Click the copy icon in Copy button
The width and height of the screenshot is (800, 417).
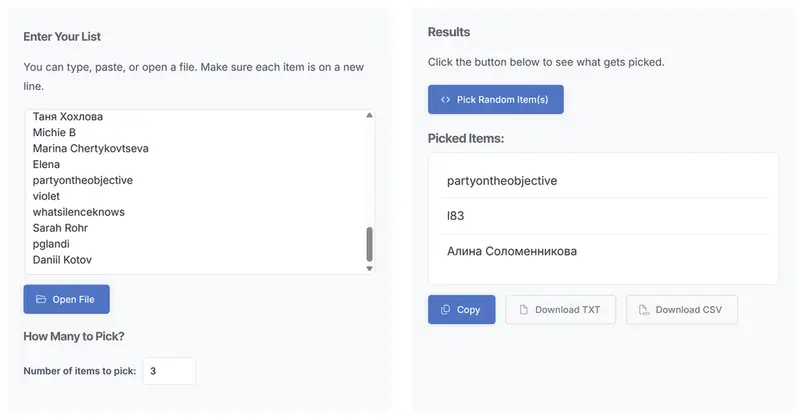click(x=445, y=310)
